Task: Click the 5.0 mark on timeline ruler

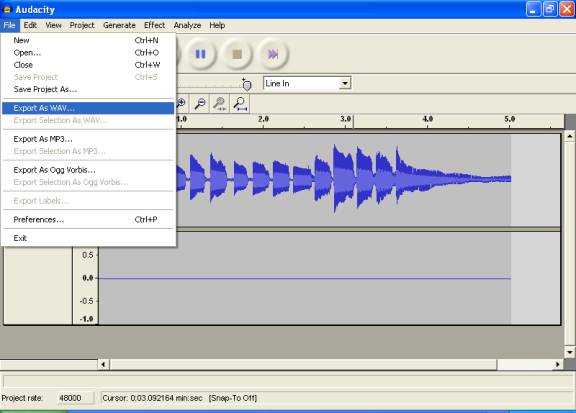Action: coord(510,119)
